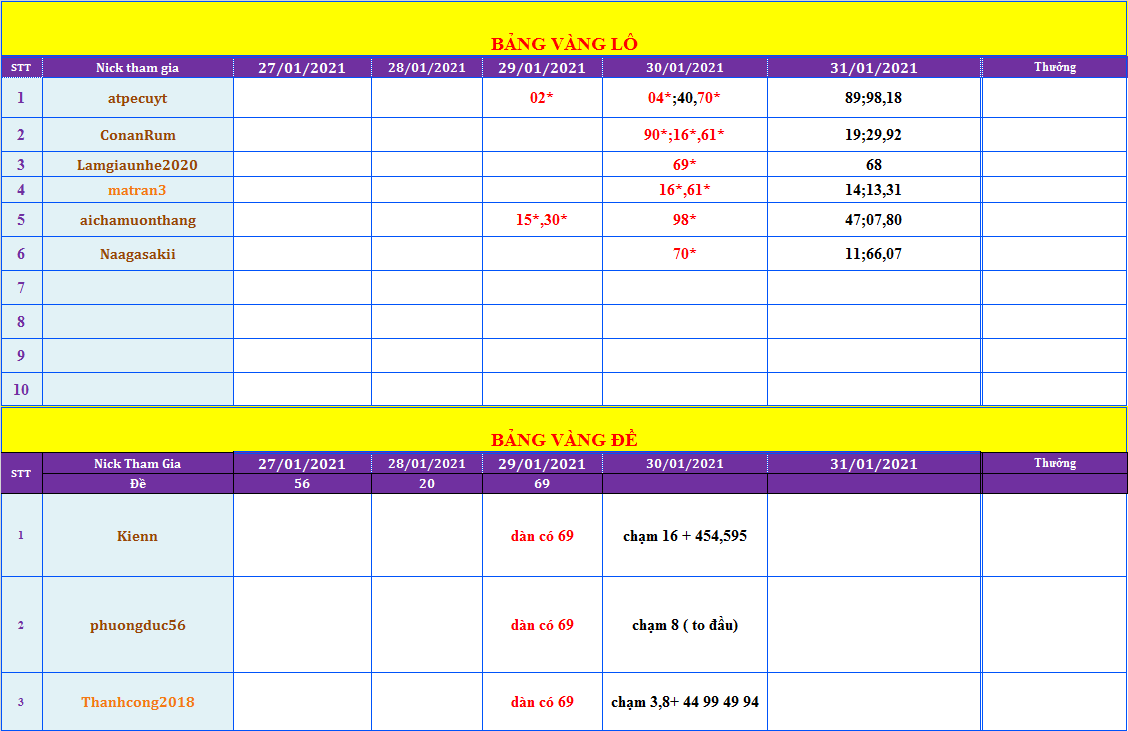Click 31/01/2021 header in the Lô table
The width and height of the screenshot is (1128, 731).
click(x=874, y=68)
